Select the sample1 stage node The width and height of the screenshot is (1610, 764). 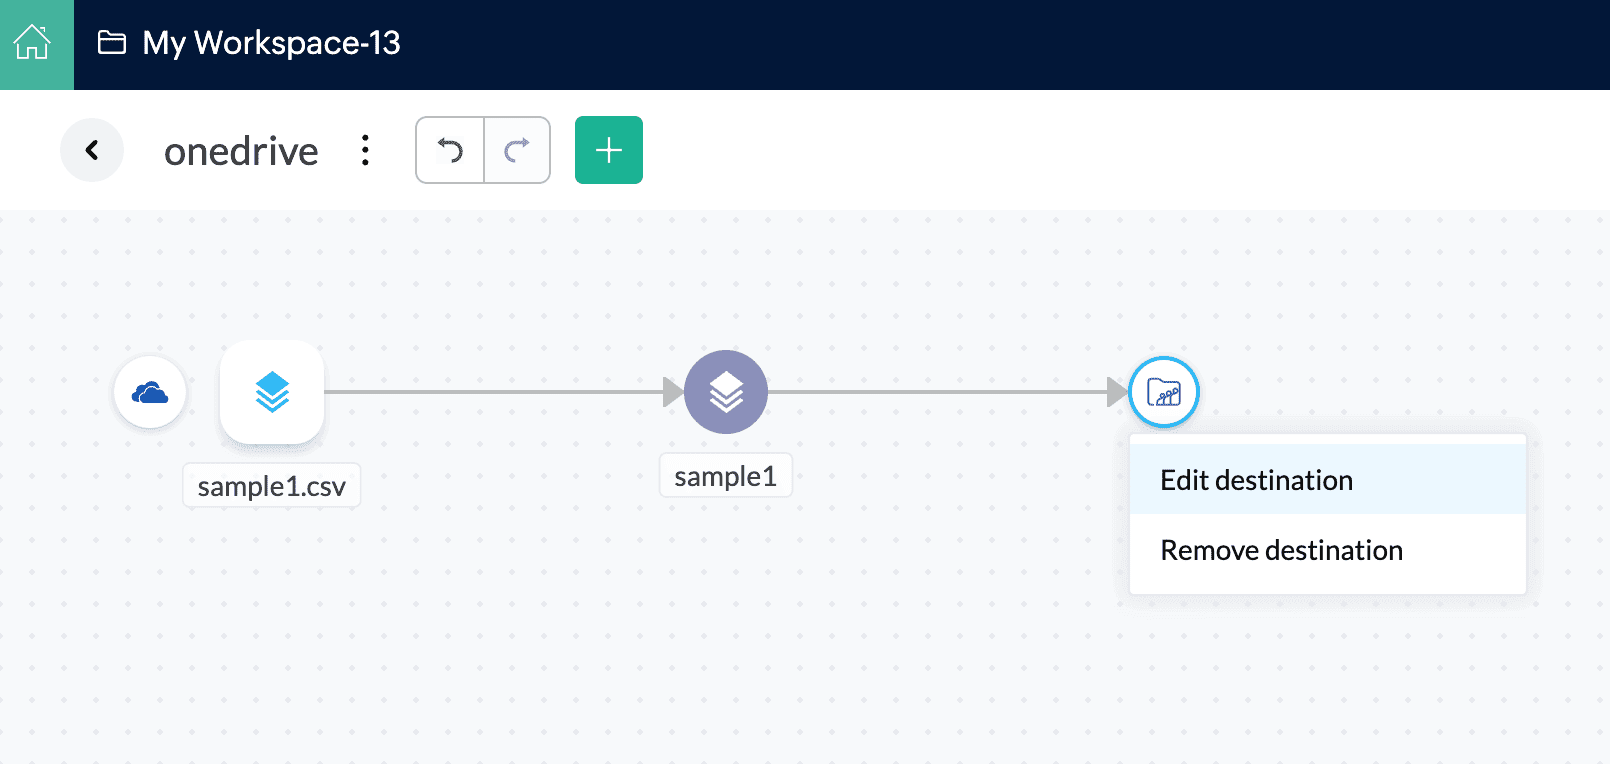tap(726, 392)
